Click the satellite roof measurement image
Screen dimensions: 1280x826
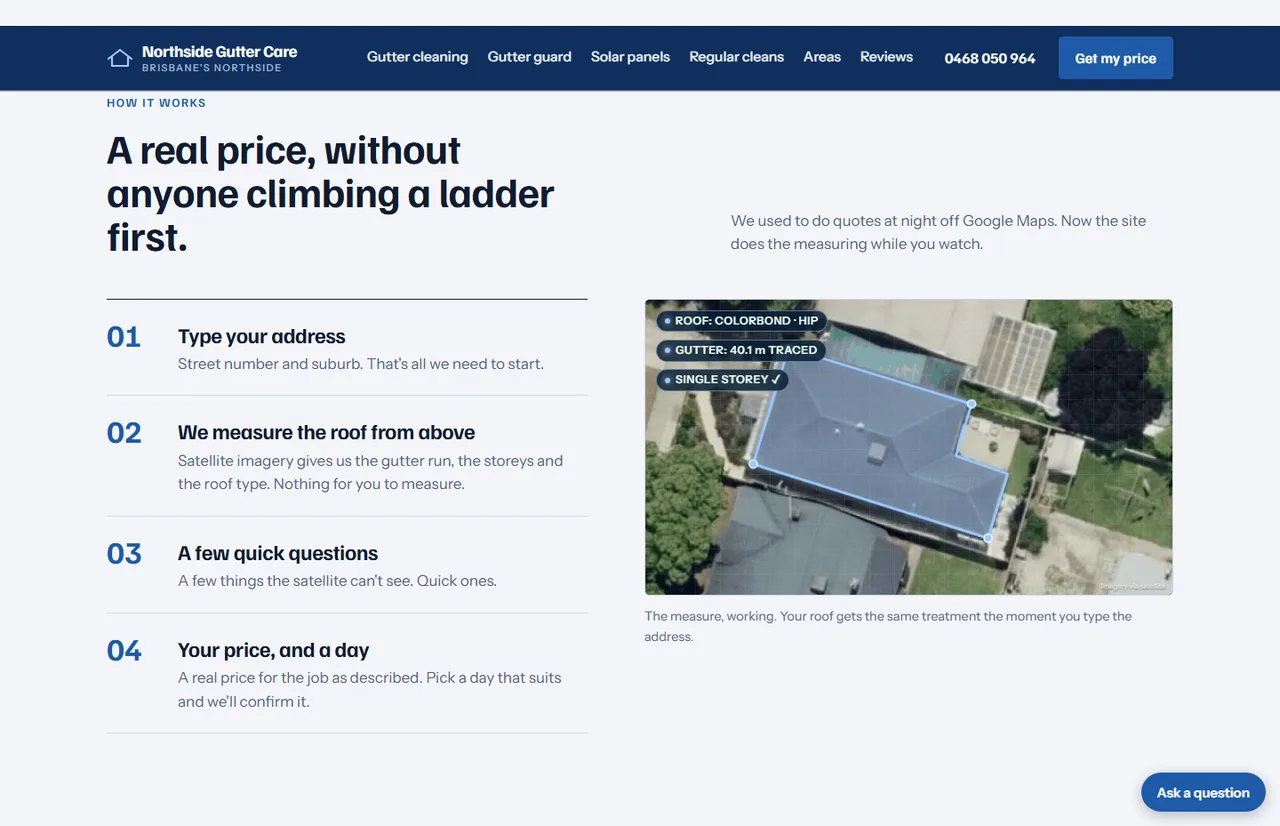click(908, 447)
